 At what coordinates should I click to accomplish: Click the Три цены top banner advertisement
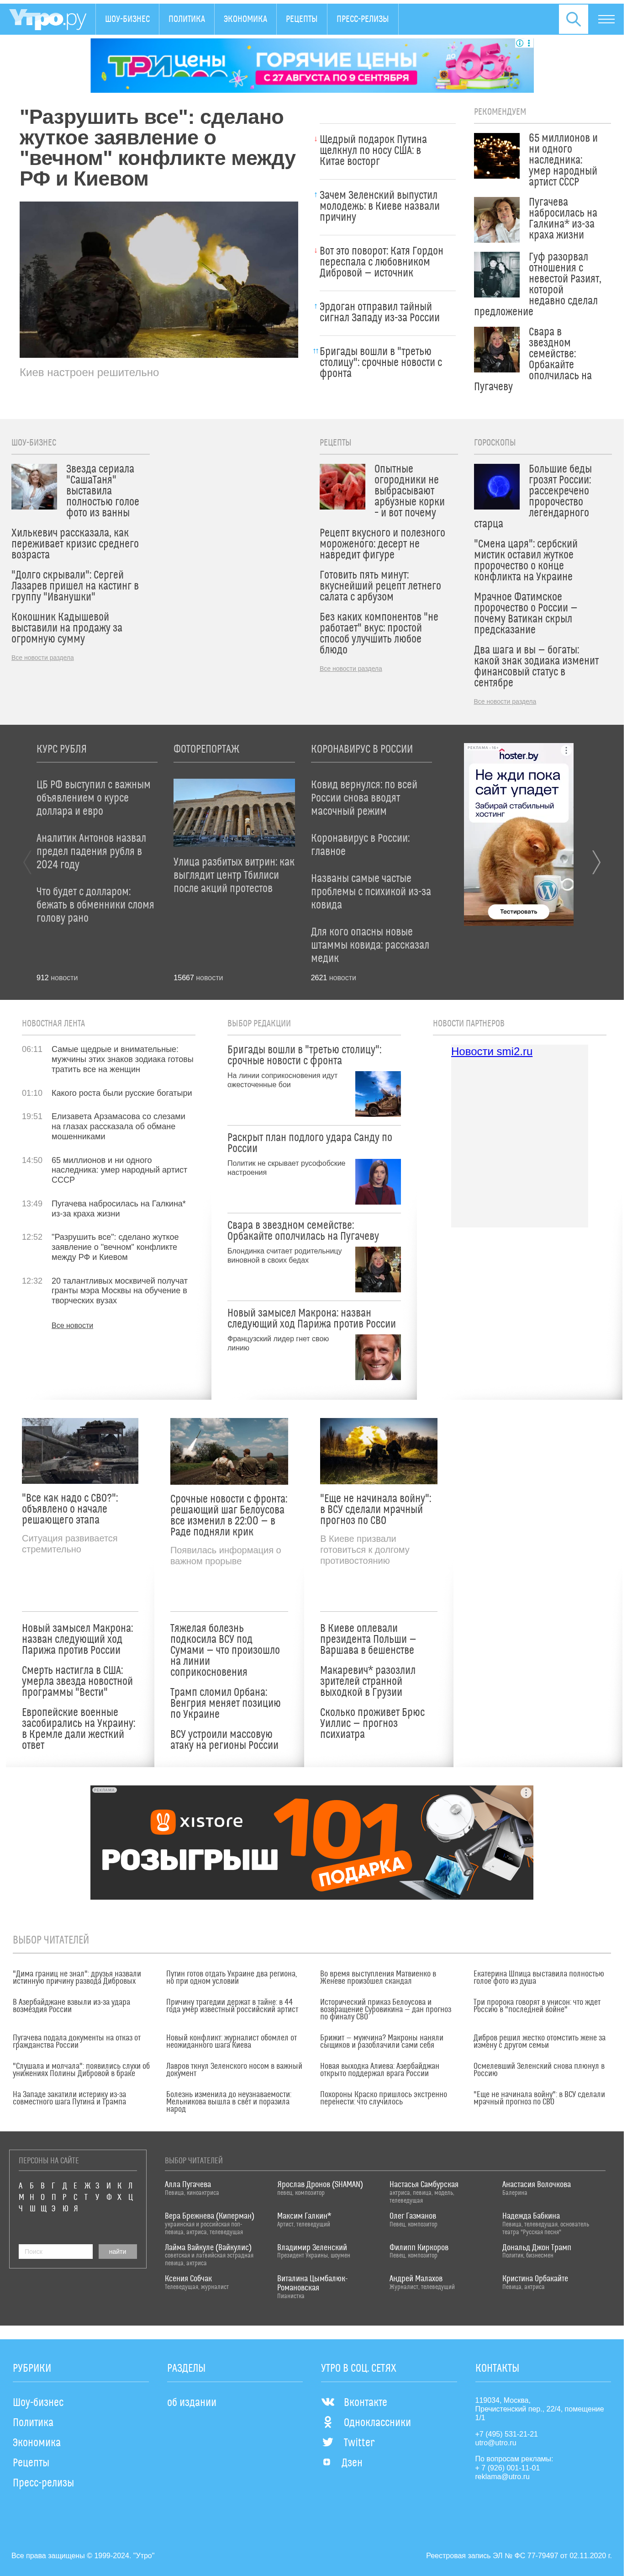[x=312, y=65]
